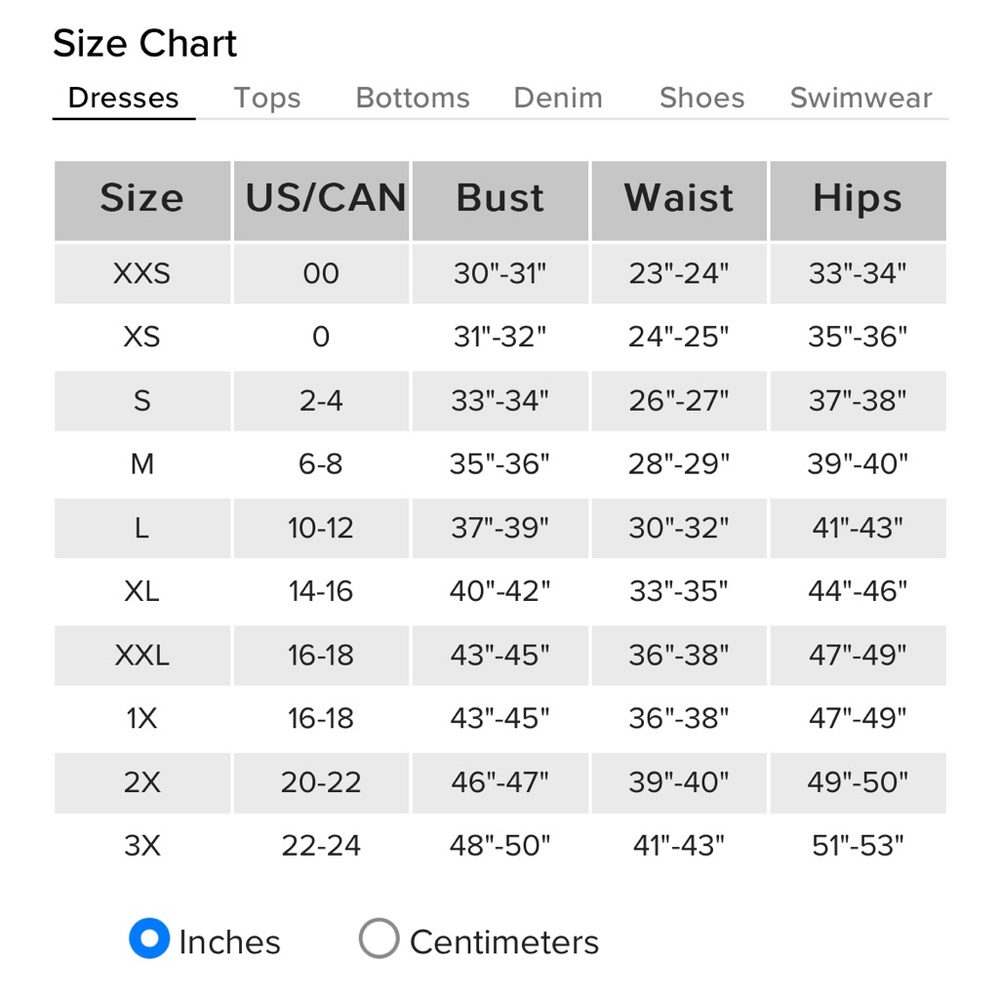Screen dimensions: 1000x1000
Task: Switch to the Tops tab
Action: (267, 98)
